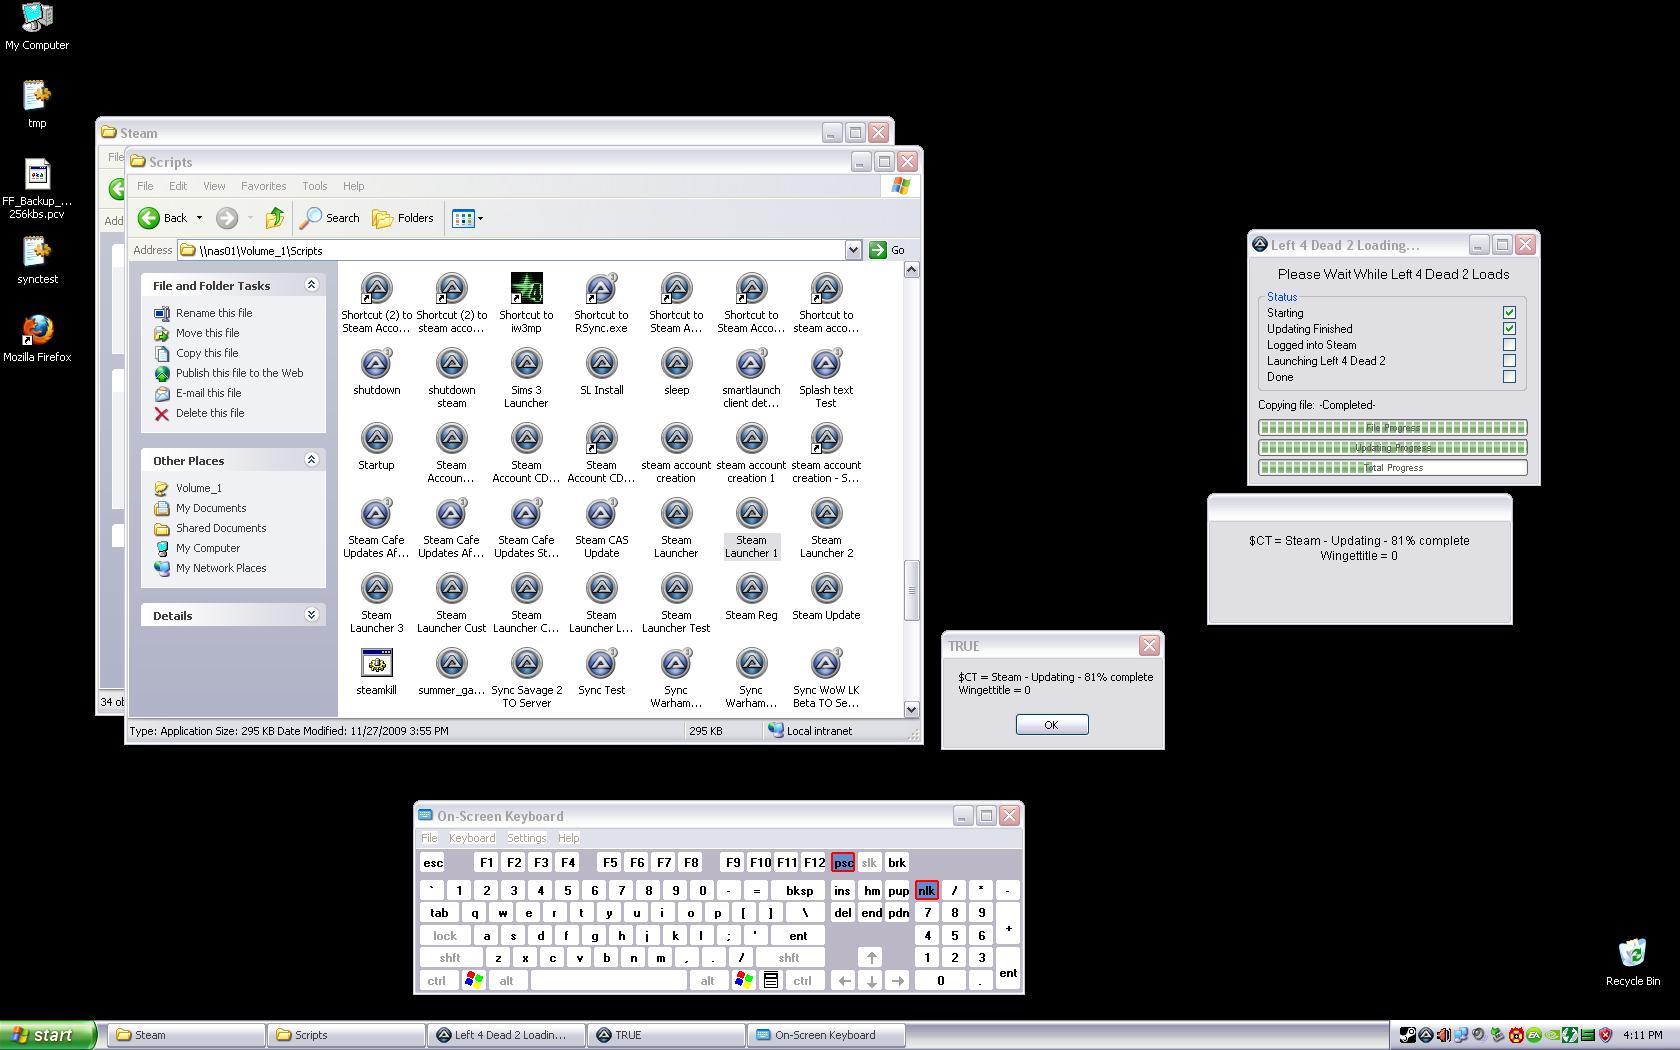
Task: Click the Back arrow in Scripts window
Action: [163, 218]
